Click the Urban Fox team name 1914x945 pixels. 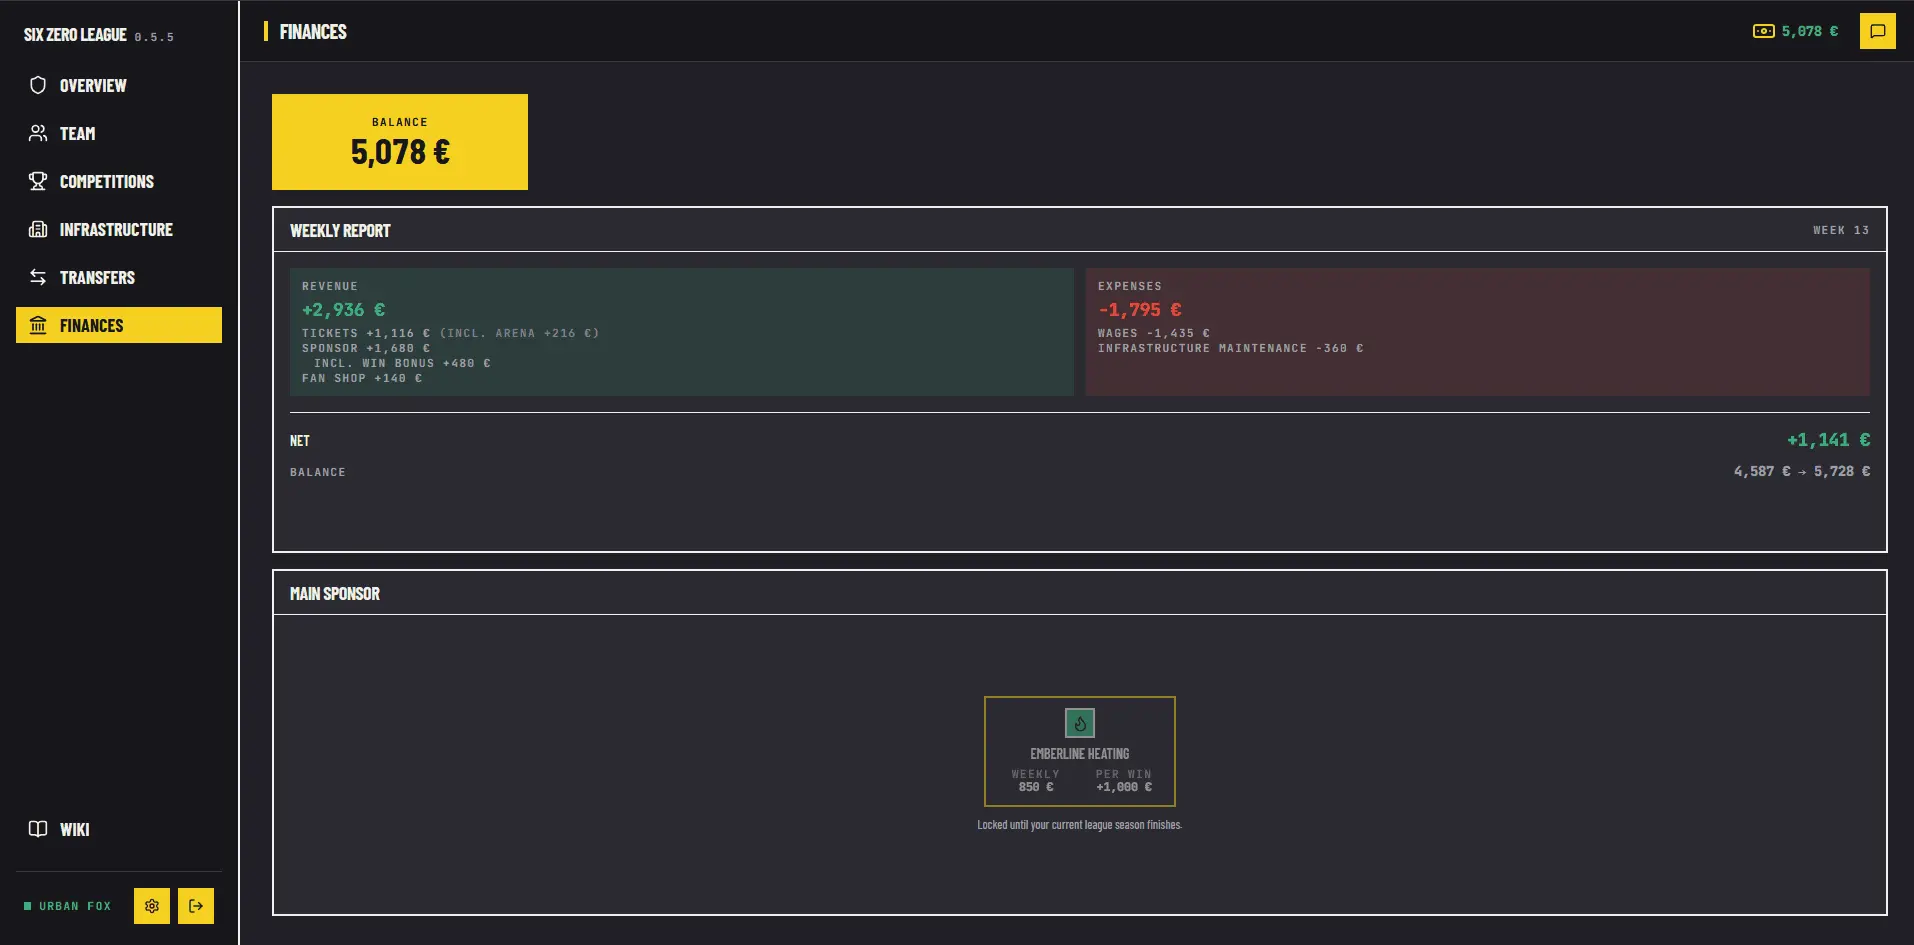coord(75,906)
